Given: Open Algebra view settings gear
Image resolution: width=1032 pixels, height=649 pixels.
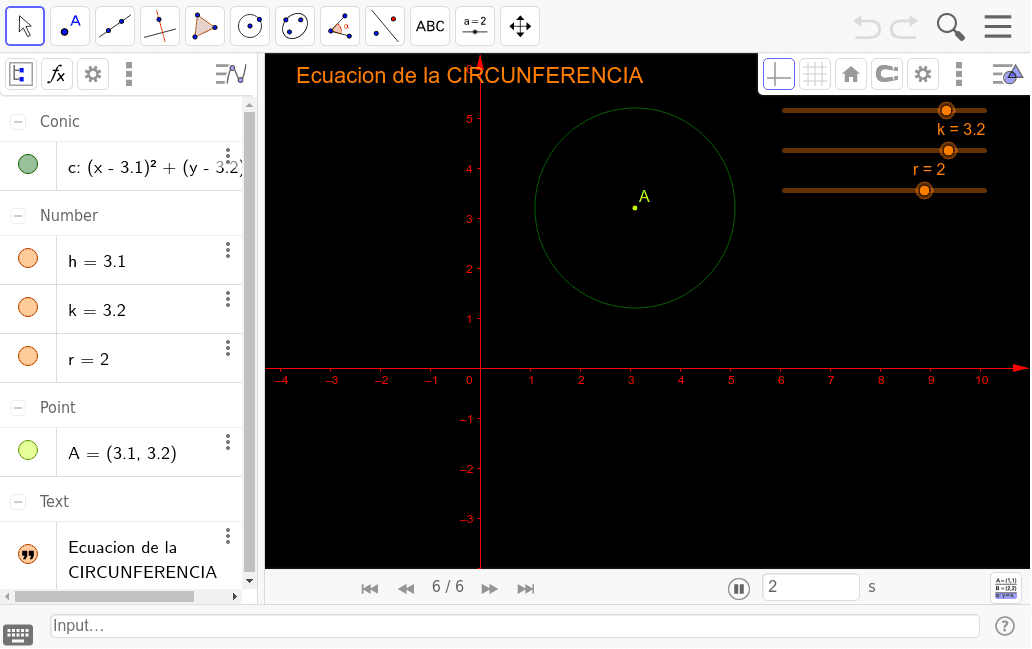Looking at the screenshot, I should [93, 74].
